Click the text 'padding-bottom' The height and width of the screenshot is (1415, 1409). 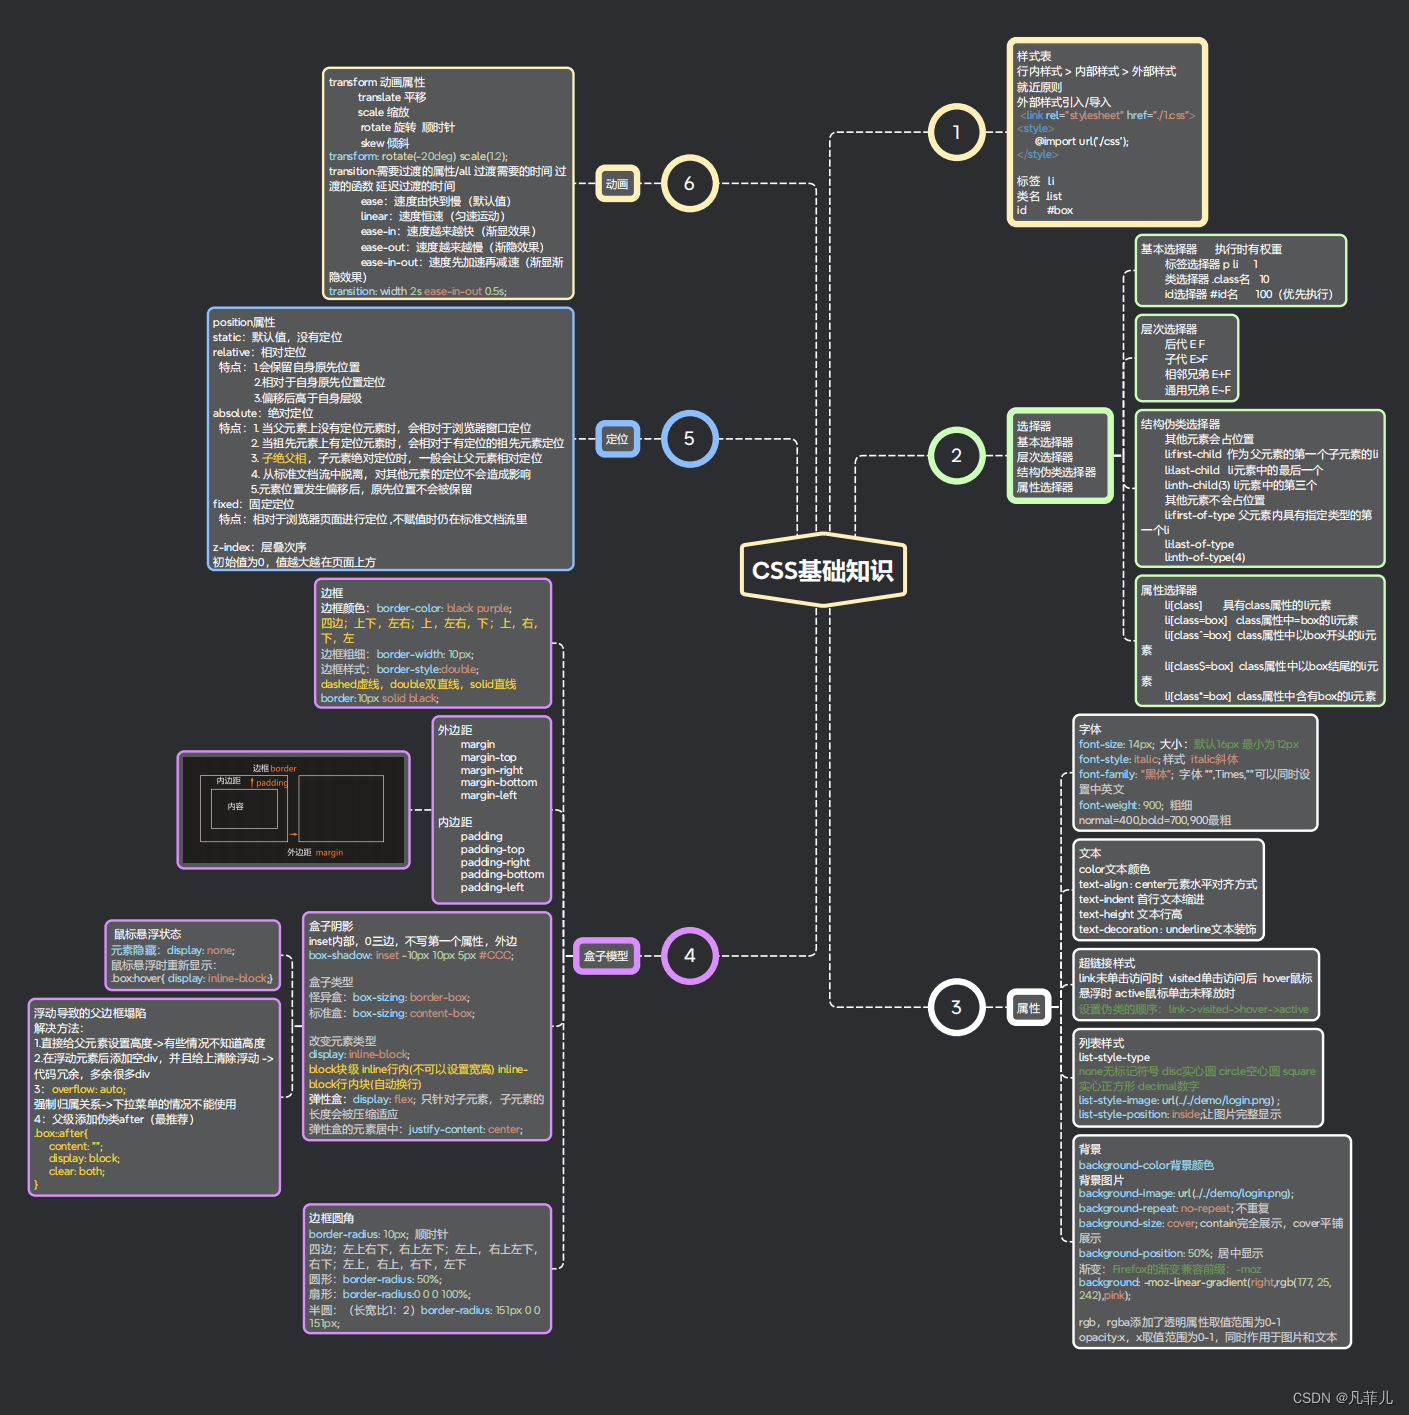pyautogui.click(x=502, y=874)
